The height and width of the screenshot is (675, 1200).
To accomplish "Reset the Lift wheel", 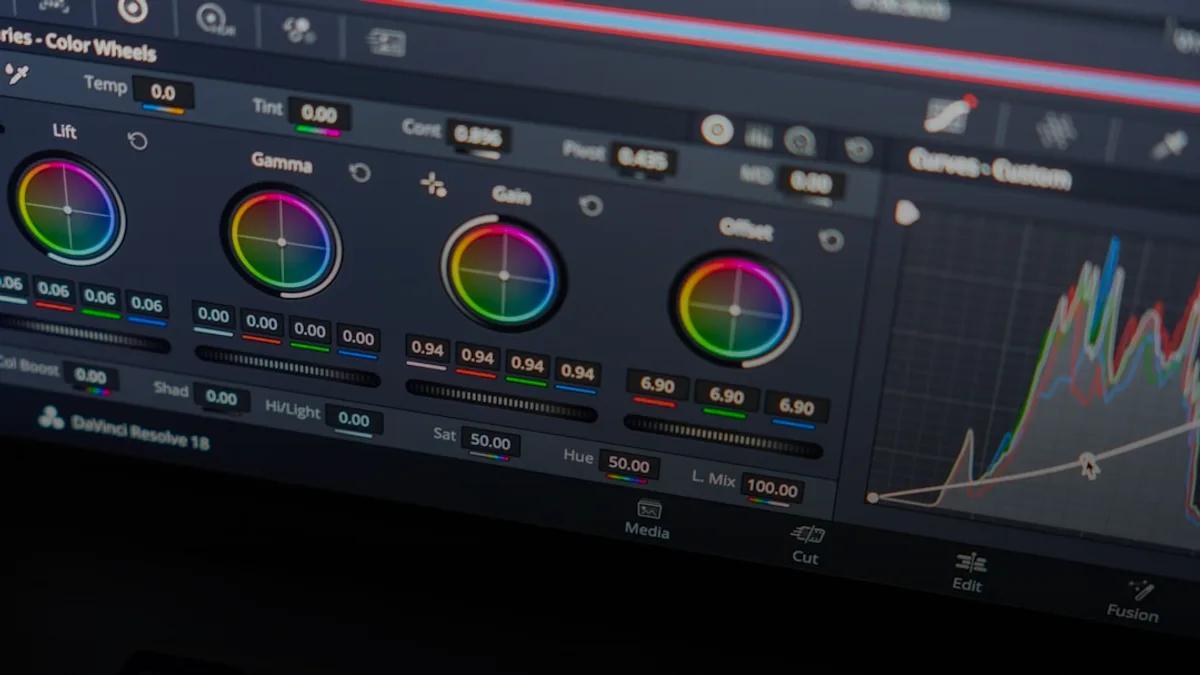I will click(x=138, y=141).
